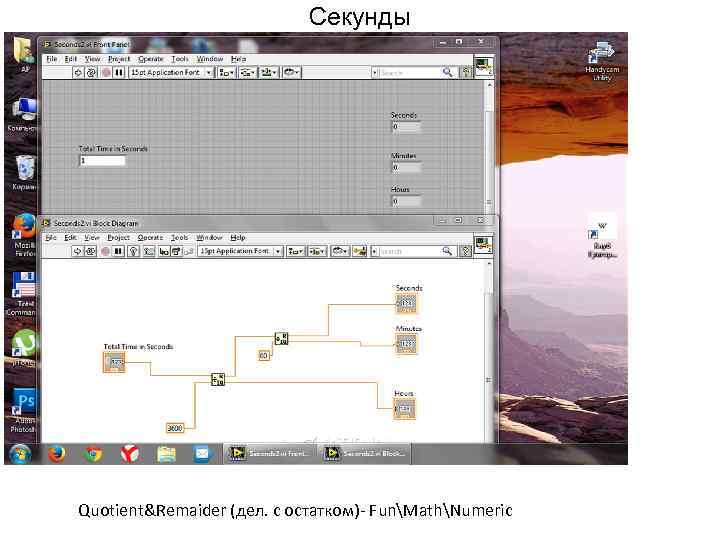Click Clean Up Diagram button

pyautogui.click(x=360, y=251)
